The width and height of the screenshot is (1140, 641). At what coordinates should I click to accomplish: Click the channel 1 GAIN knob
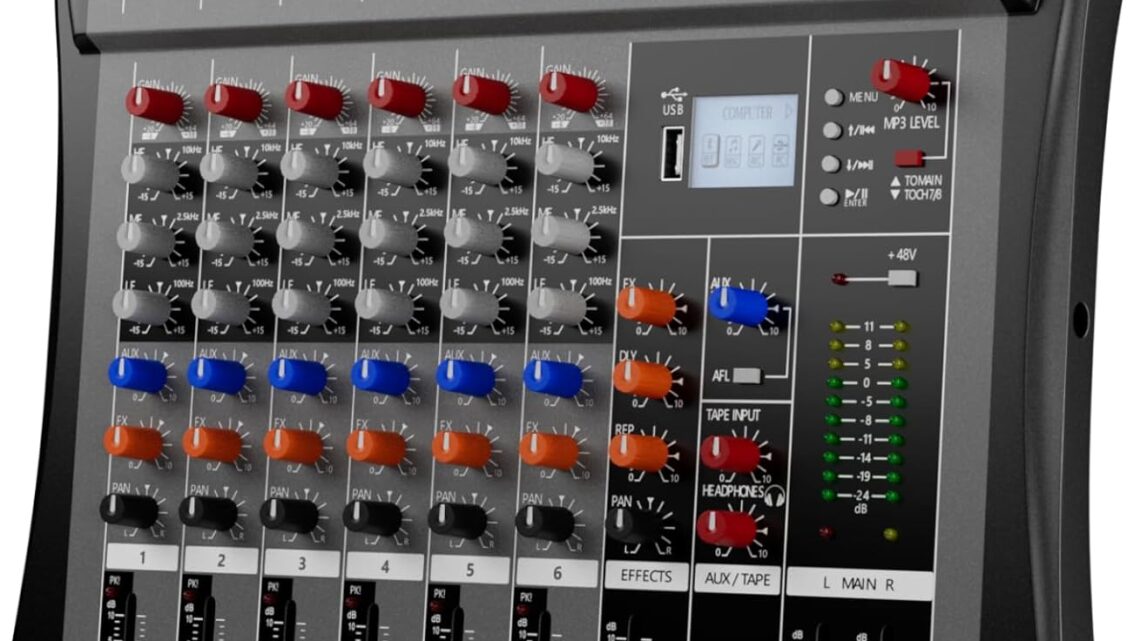click(x=154, y=104)
